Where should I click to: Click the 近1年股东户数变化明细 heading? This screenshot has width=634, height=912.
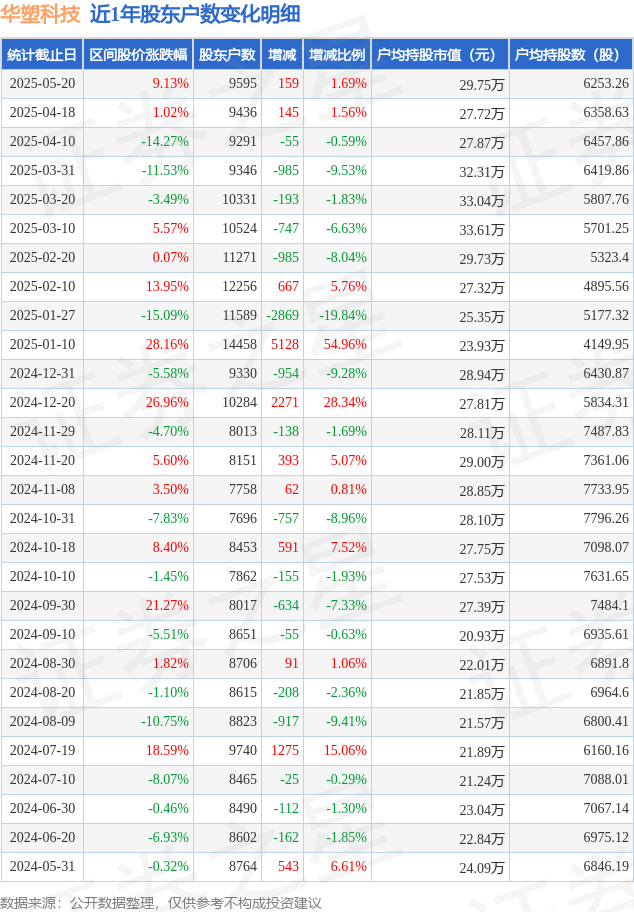[x=195, y=14]
